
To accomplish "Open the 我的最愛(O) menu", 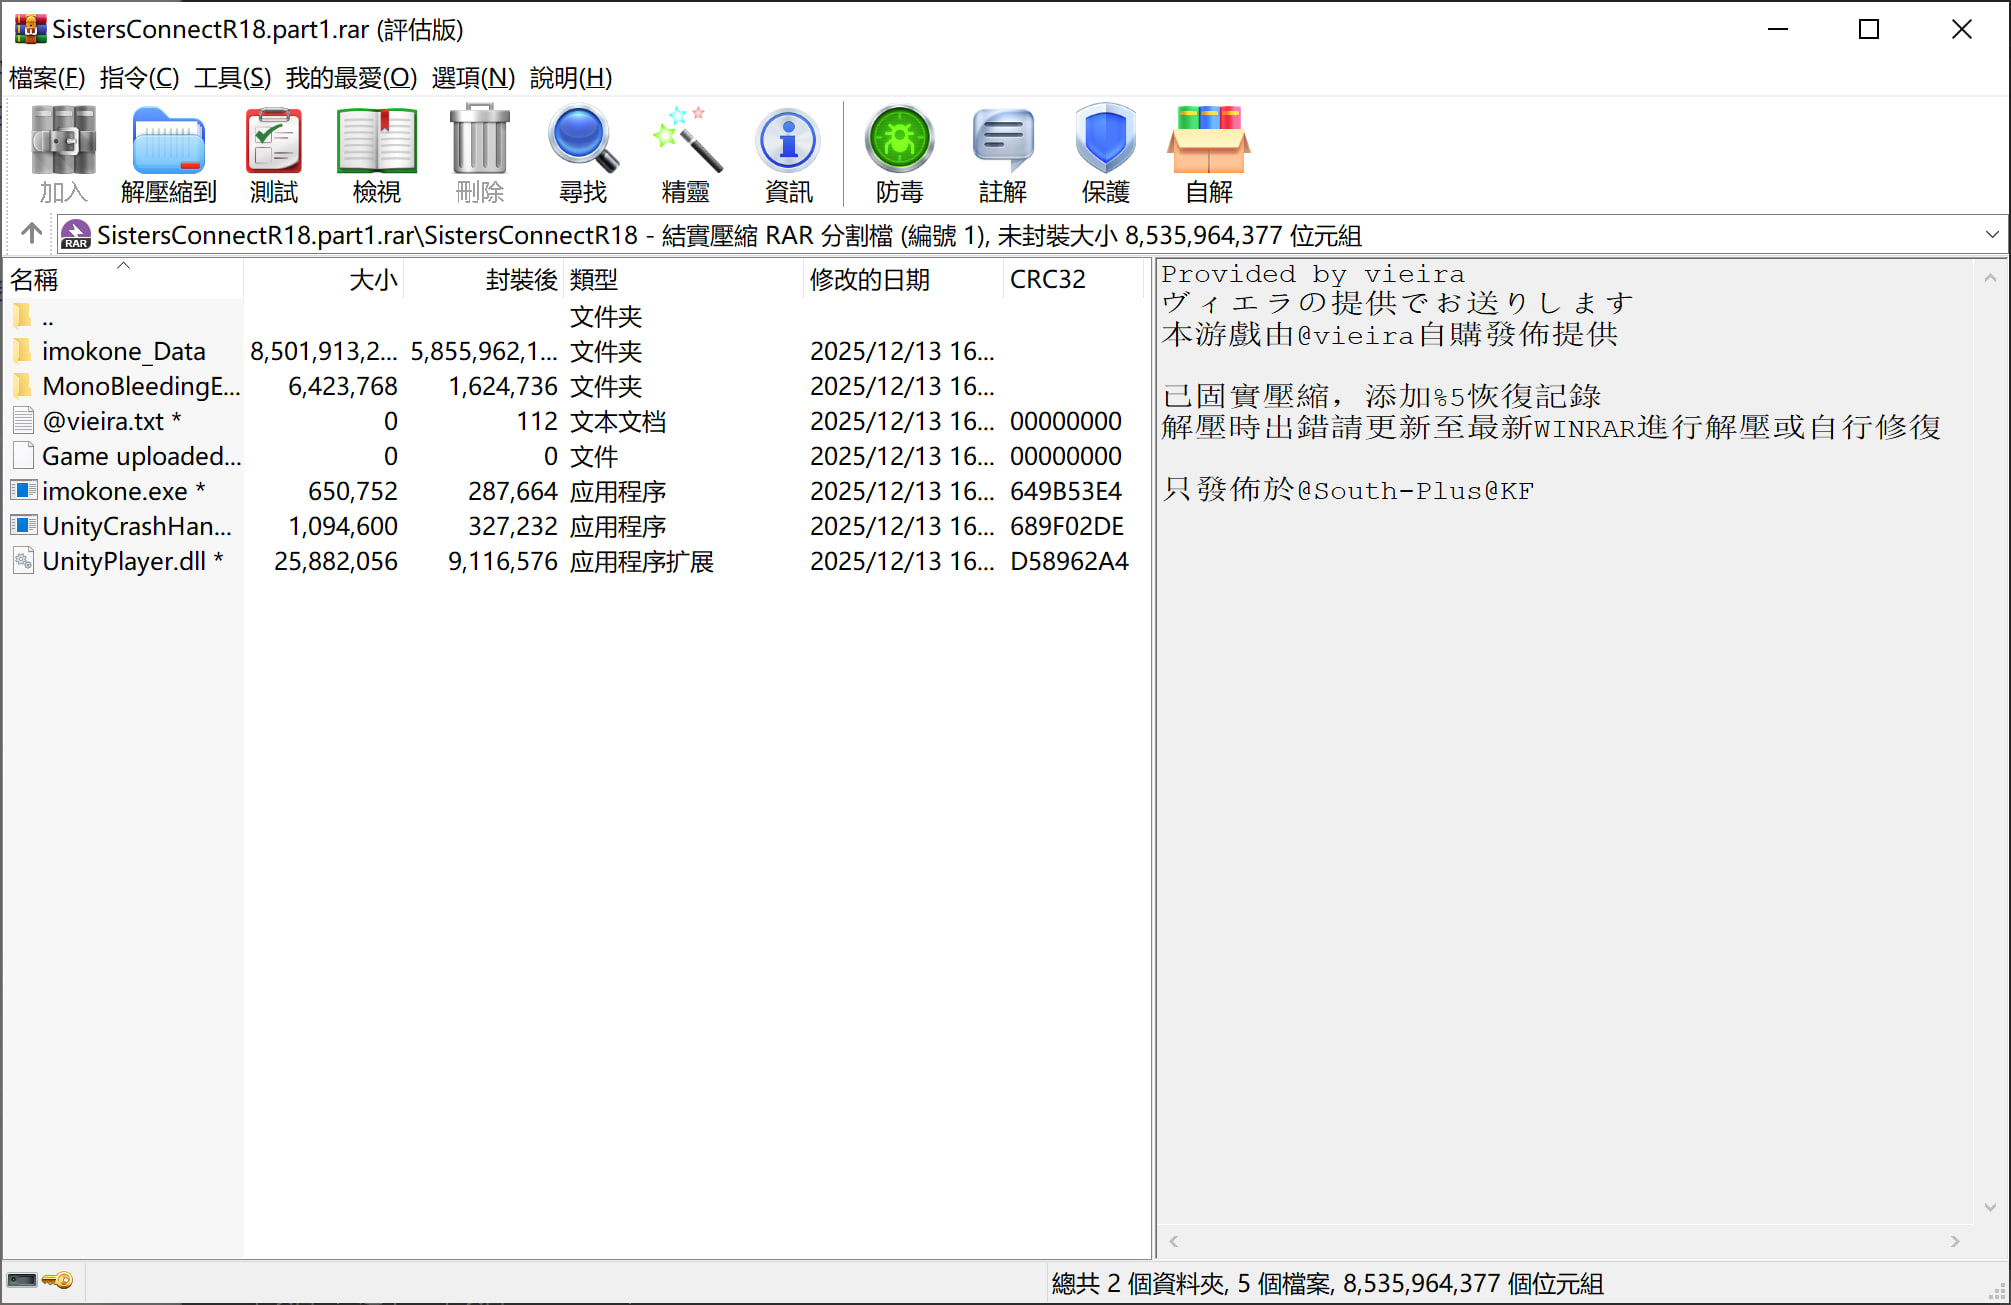I will (x=350, y=78).
